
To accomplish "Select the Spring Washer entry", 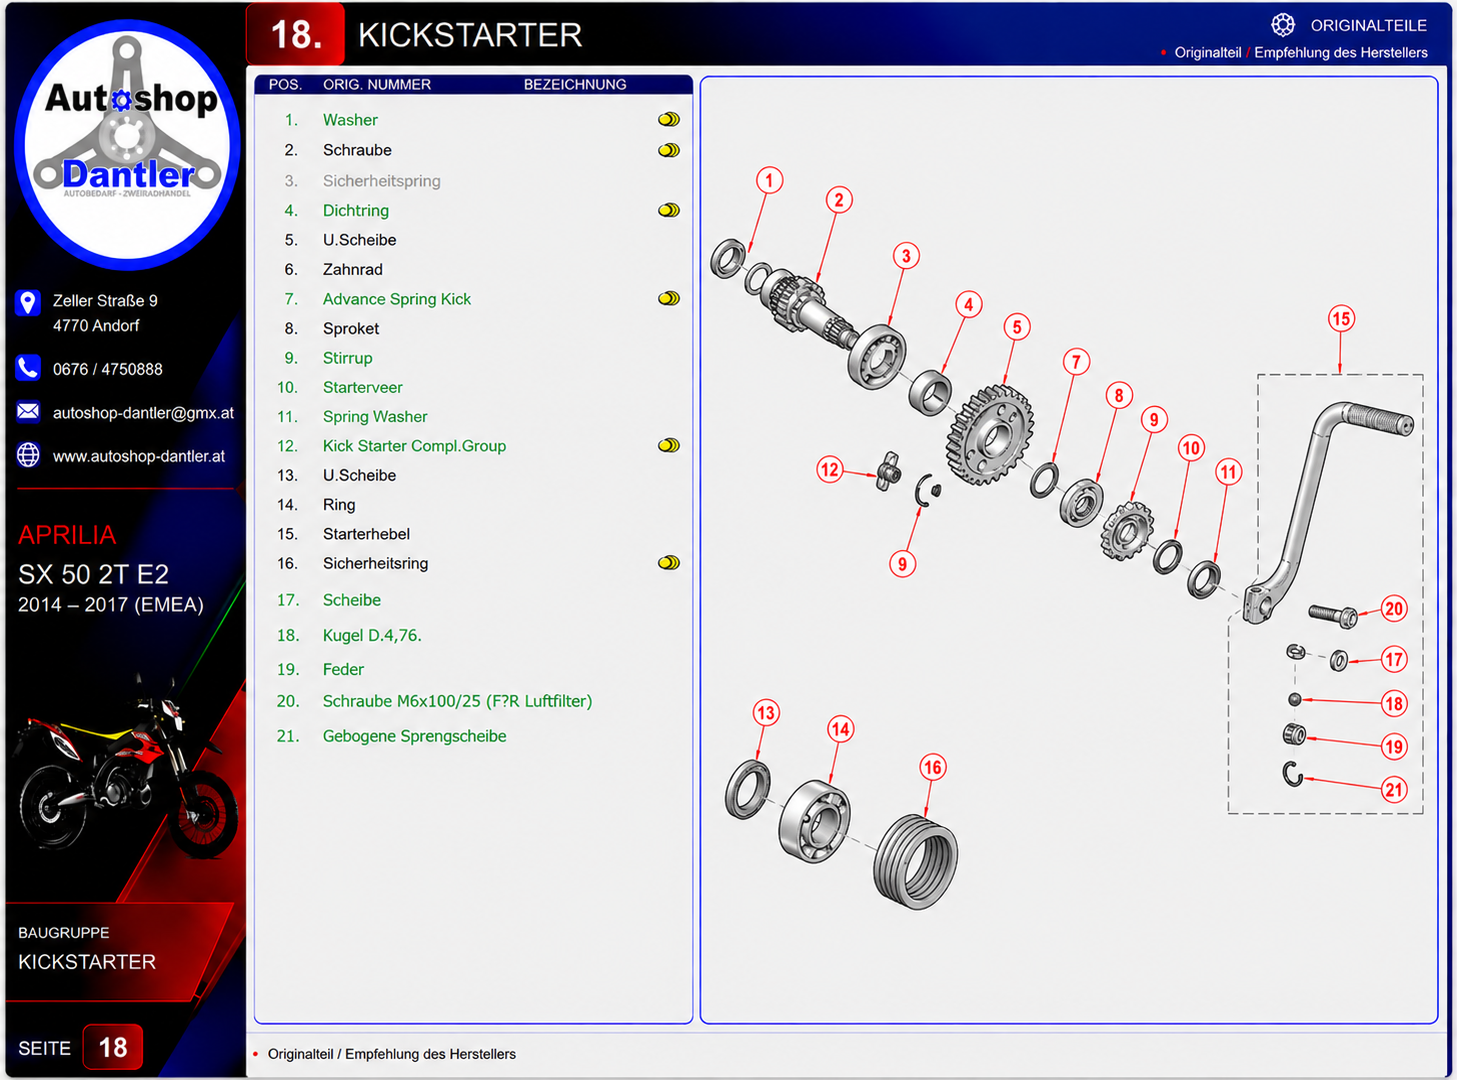I will (x=375, y=417).
